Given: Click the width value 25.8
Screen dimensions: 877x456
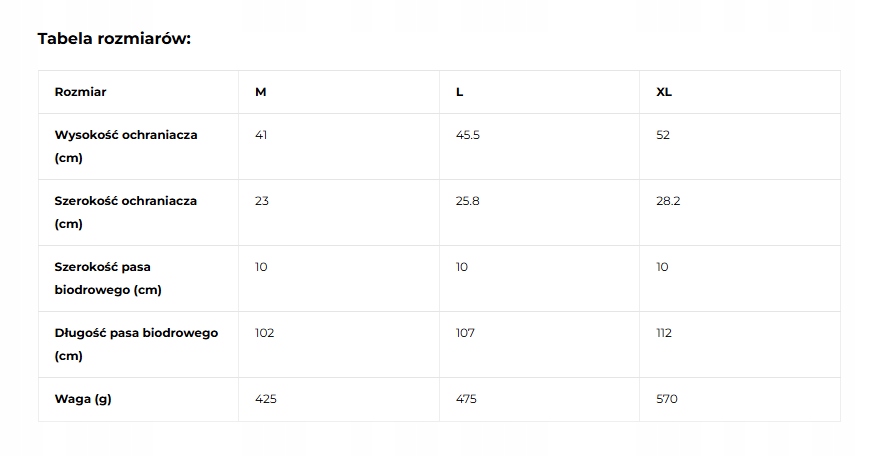Looking at the screenshot, I should point(468,201).
